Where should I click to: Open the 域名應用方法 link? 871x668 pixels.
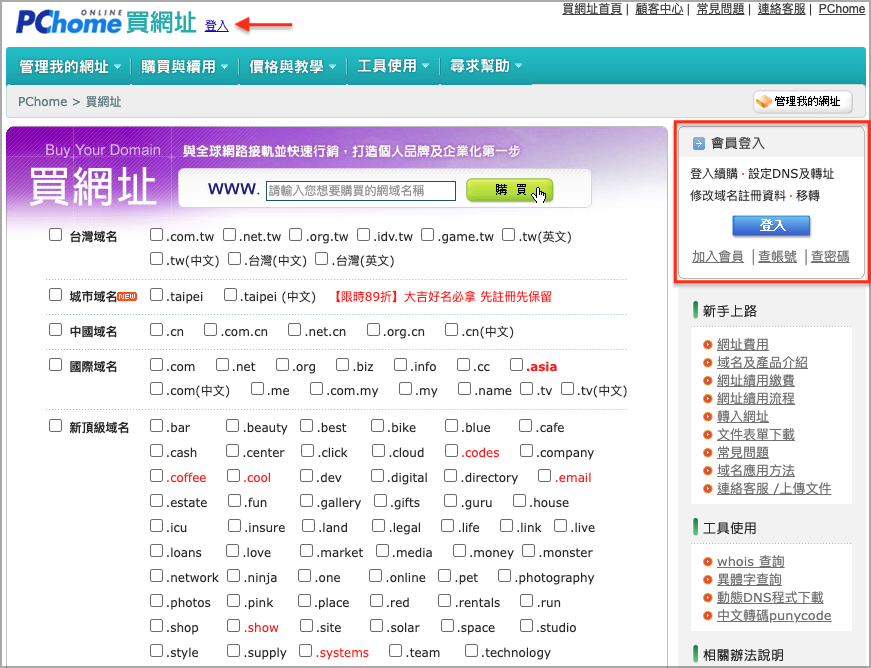[x=755, y=470]
